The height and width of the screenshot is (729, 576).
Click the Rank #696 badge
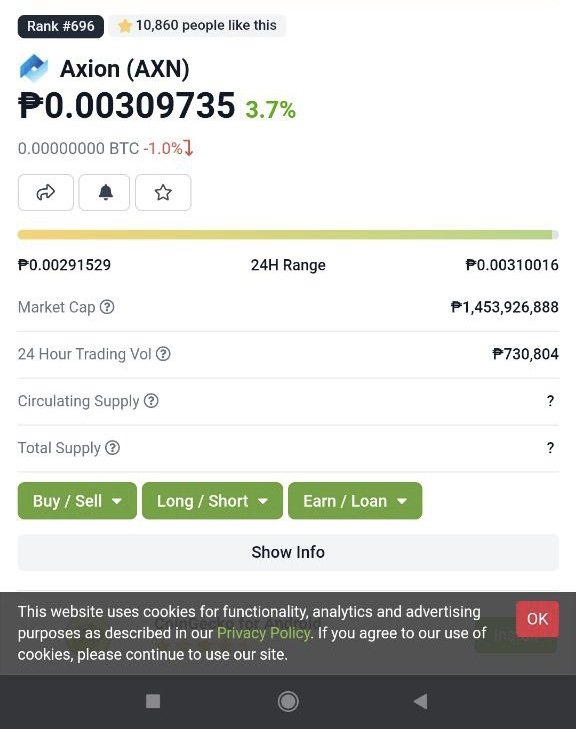pos(60,26)
